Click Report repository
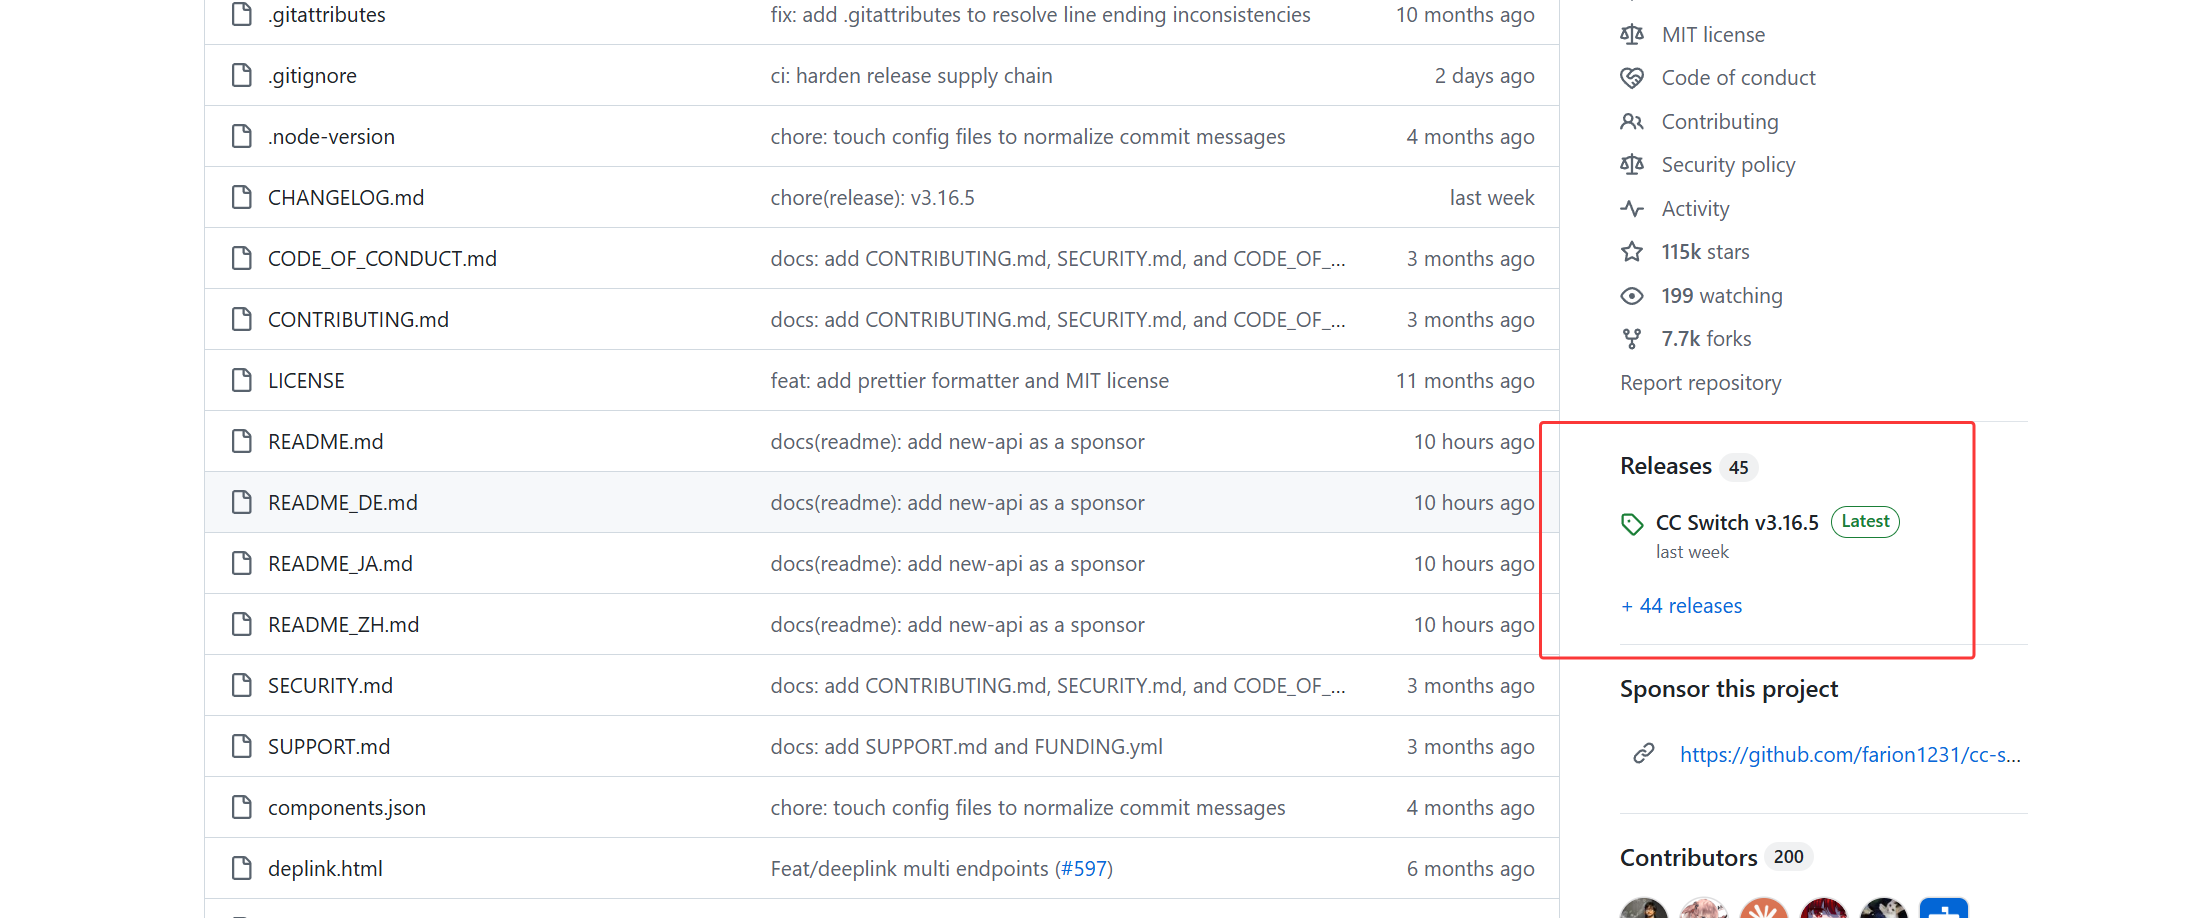This screenshot has width=2211, height=918. coord(1700,383)
